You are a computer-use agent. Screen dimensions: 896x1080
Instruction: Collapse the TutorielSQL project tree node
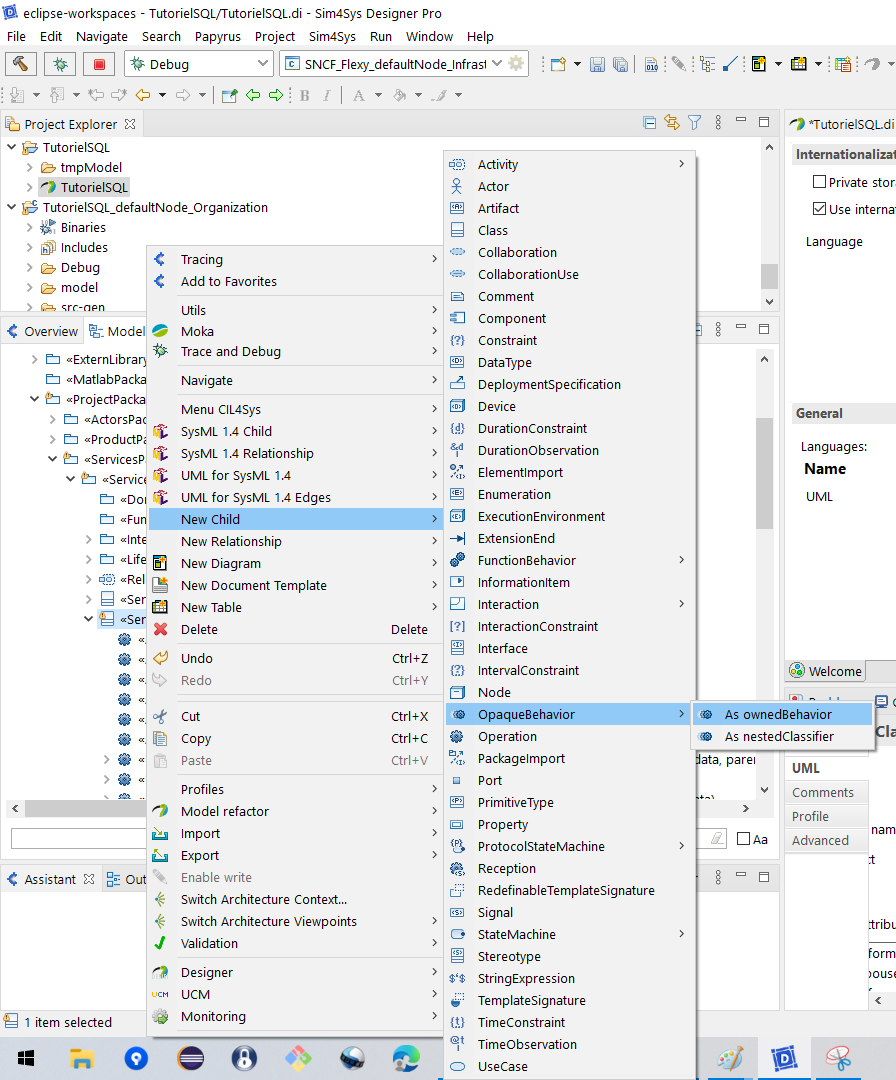click(12, 147)
